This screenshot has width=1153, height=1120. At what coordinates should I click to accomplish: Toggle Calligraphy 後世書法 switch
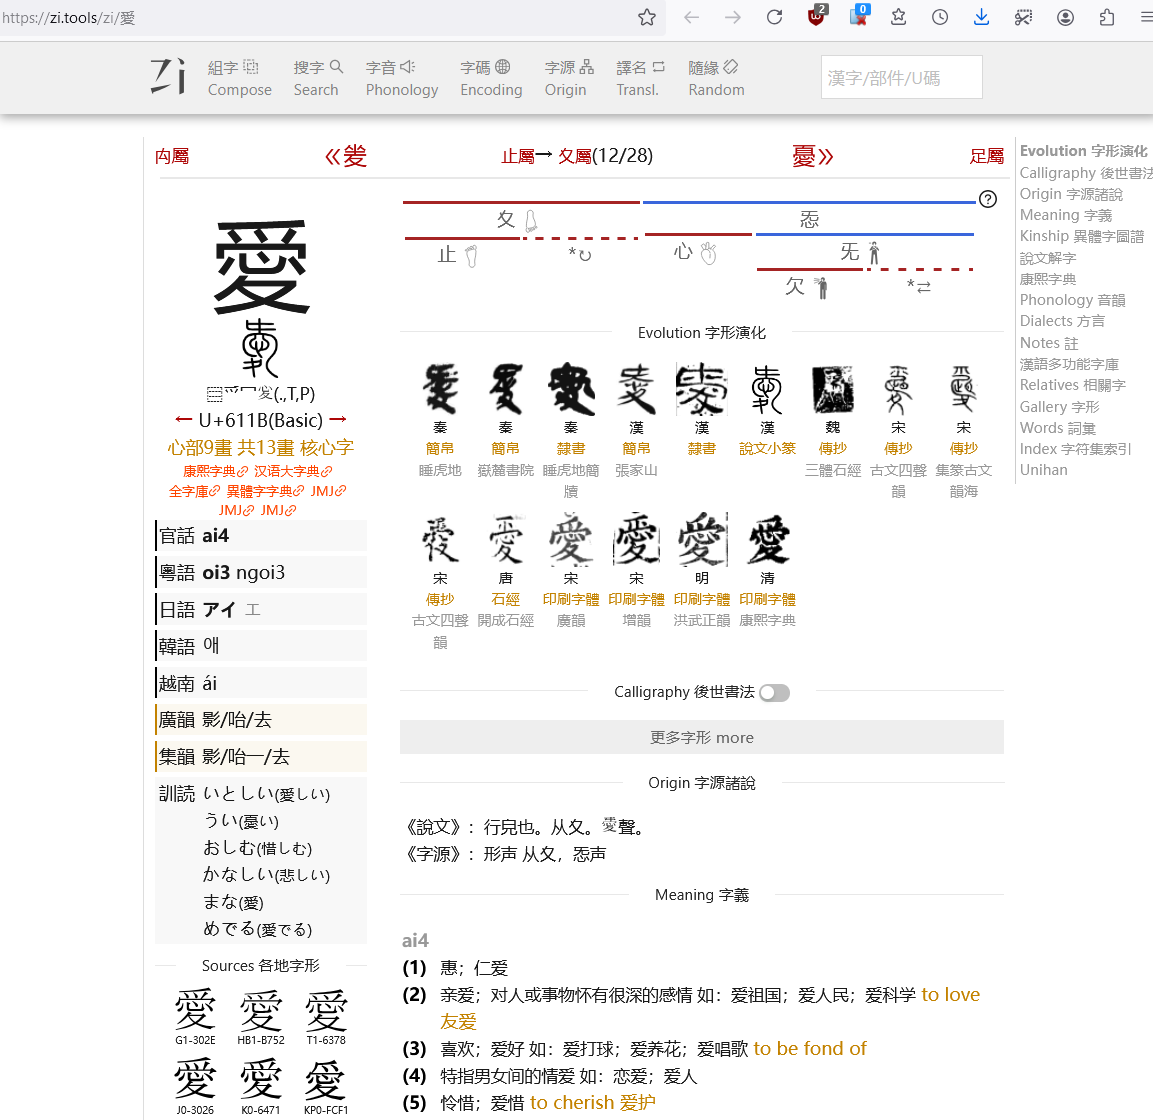[774, 693]
